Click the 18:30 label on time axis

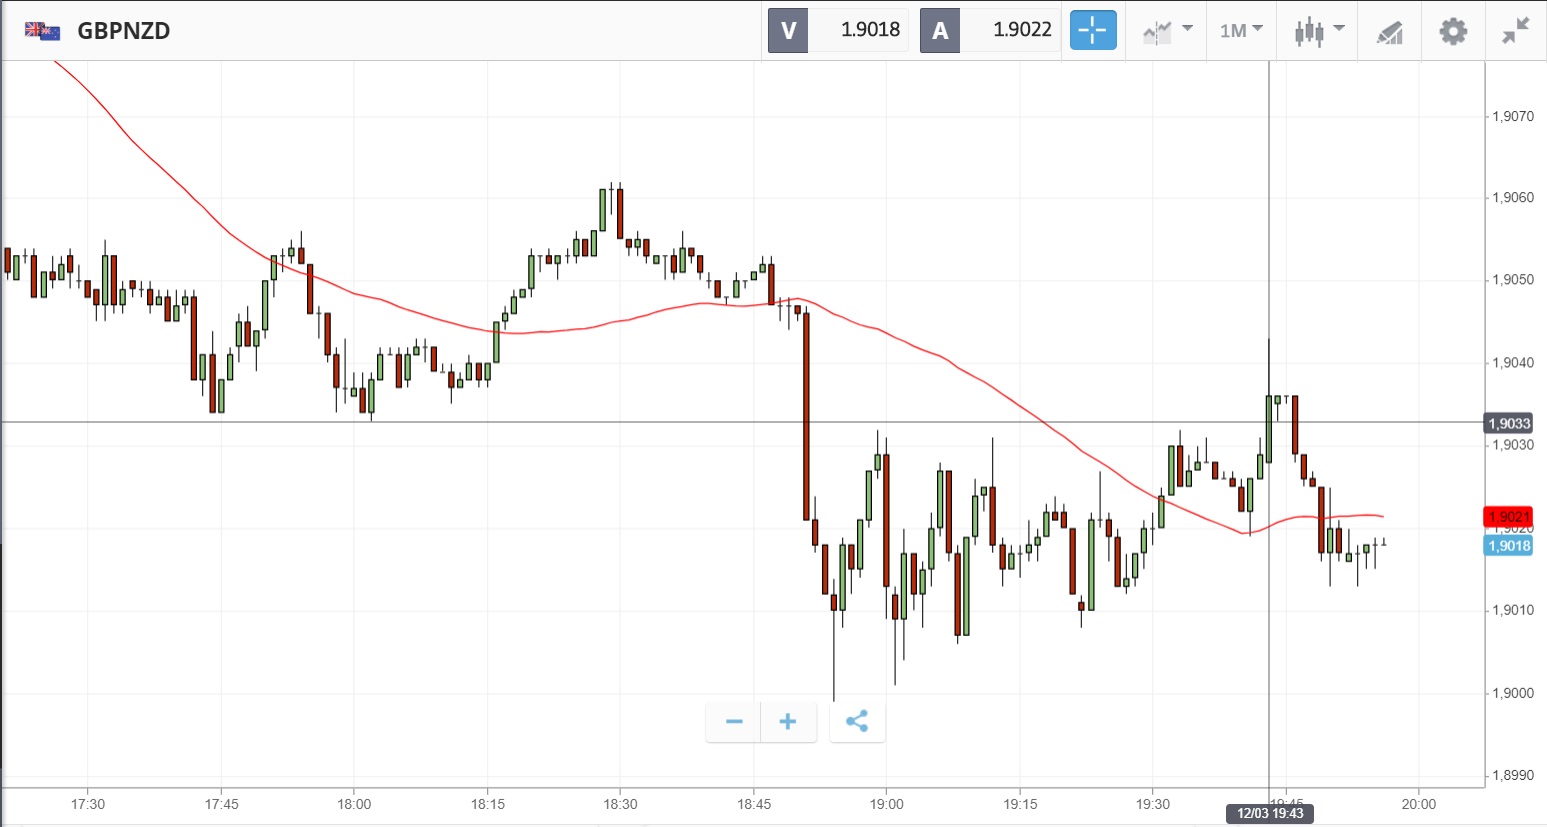point(620,804)
